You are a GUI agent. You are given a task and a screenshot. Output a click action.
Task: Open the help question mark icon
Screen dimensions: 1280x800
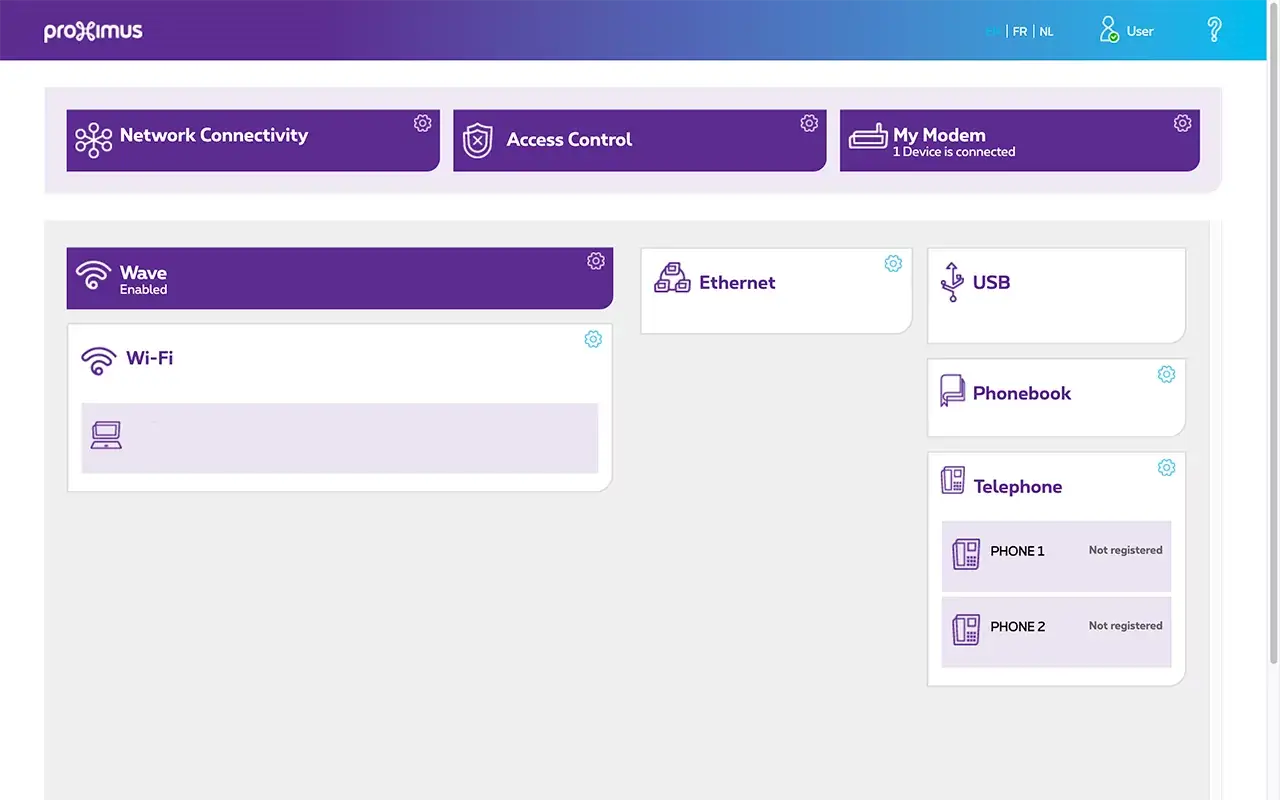1214,30
